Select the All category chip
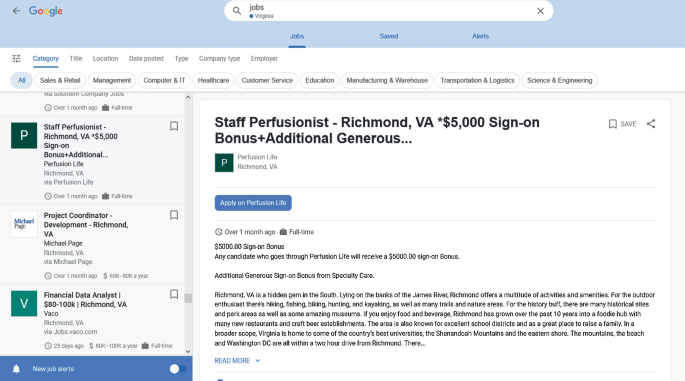 tap(21, 80)
